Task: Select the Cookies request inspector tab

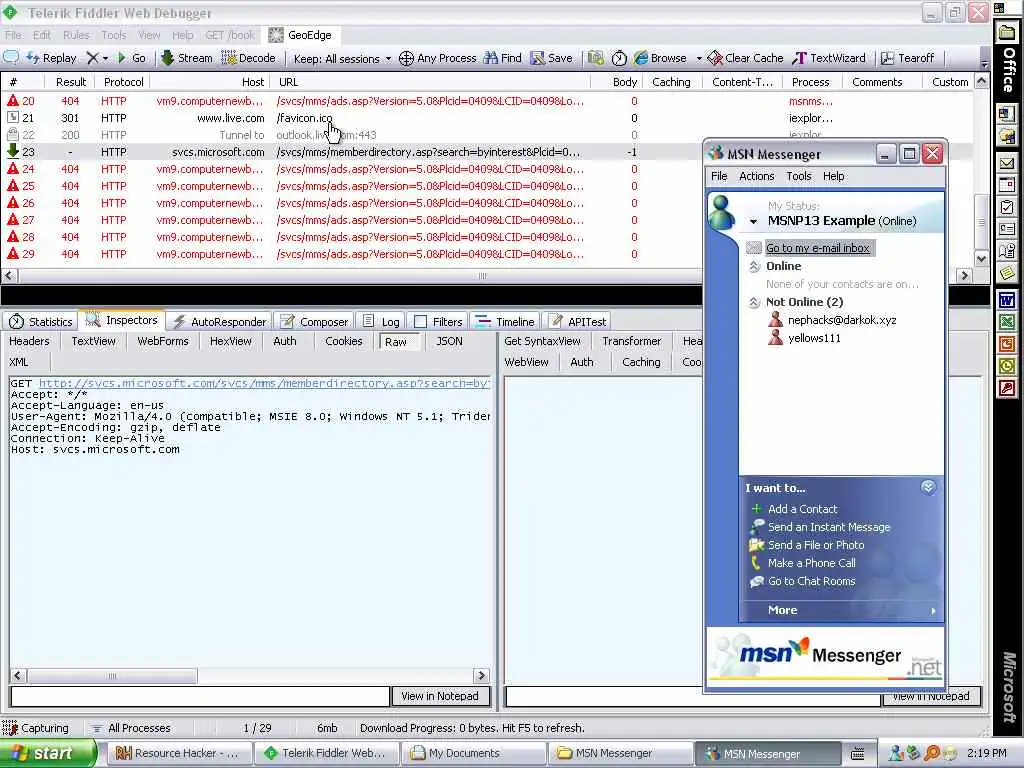Action: point(344,341)
